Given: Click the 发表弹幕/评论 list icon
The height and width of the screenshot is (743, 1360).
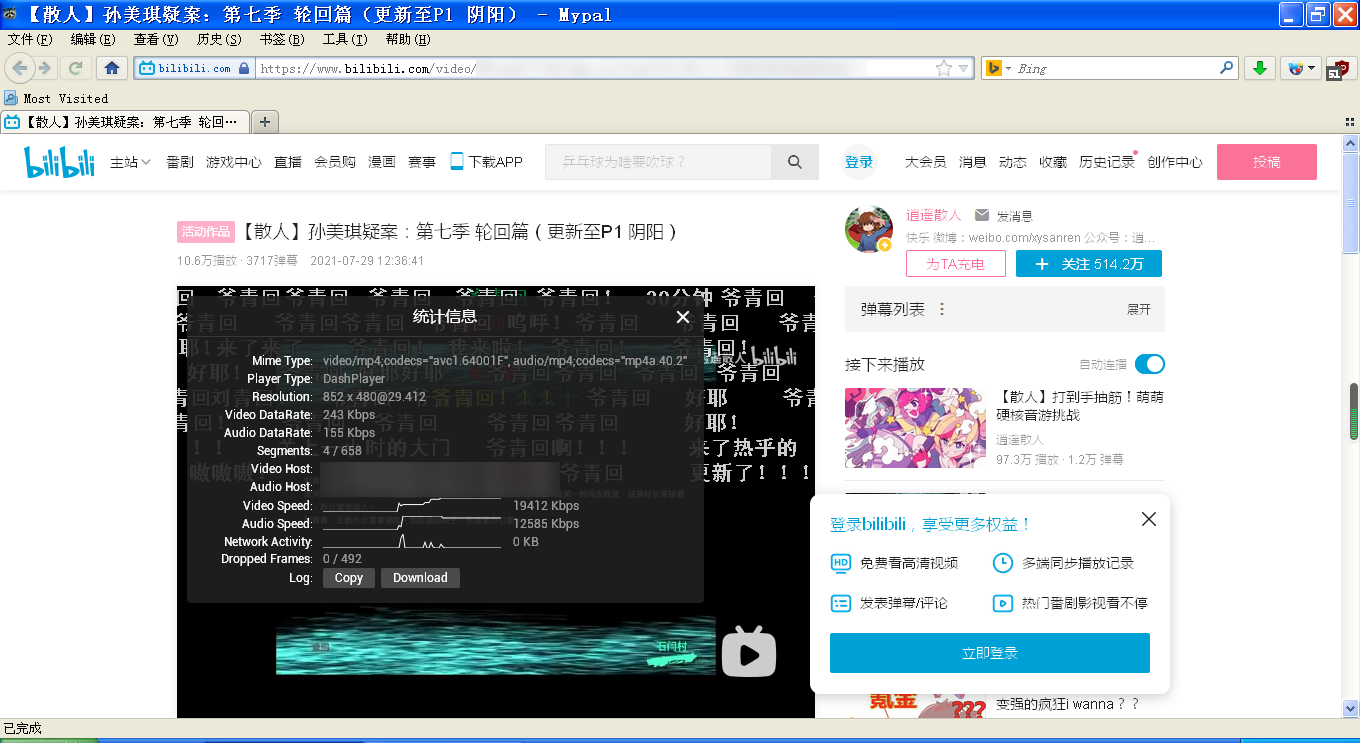Looking at the screenshot, I should pos(841,603).
